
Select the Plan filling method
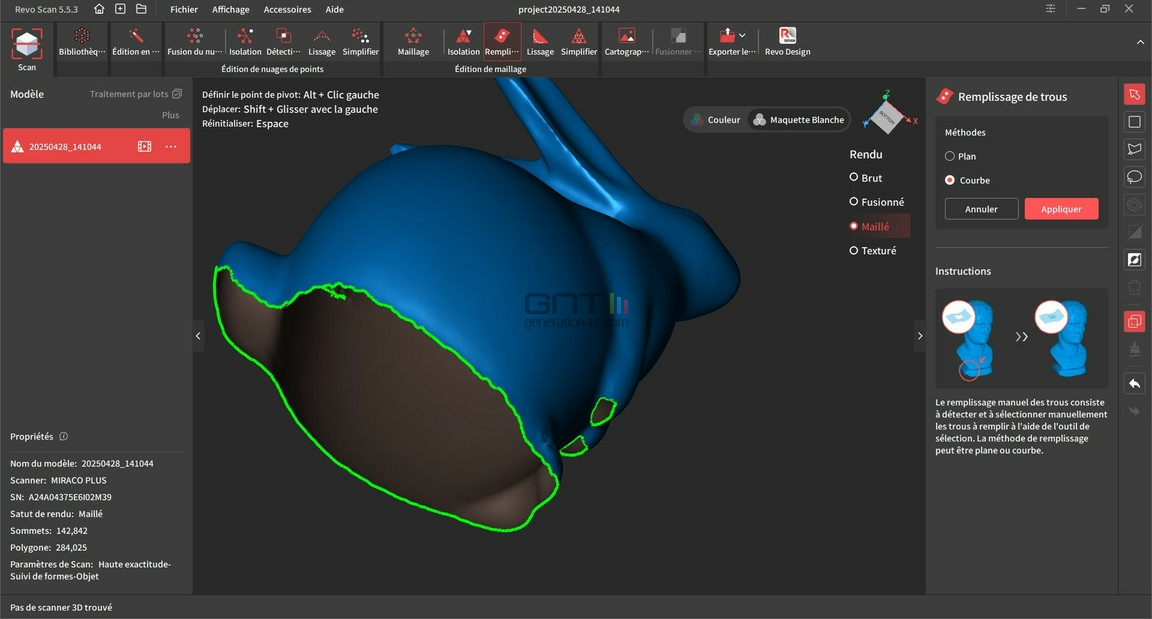(960, 156)
